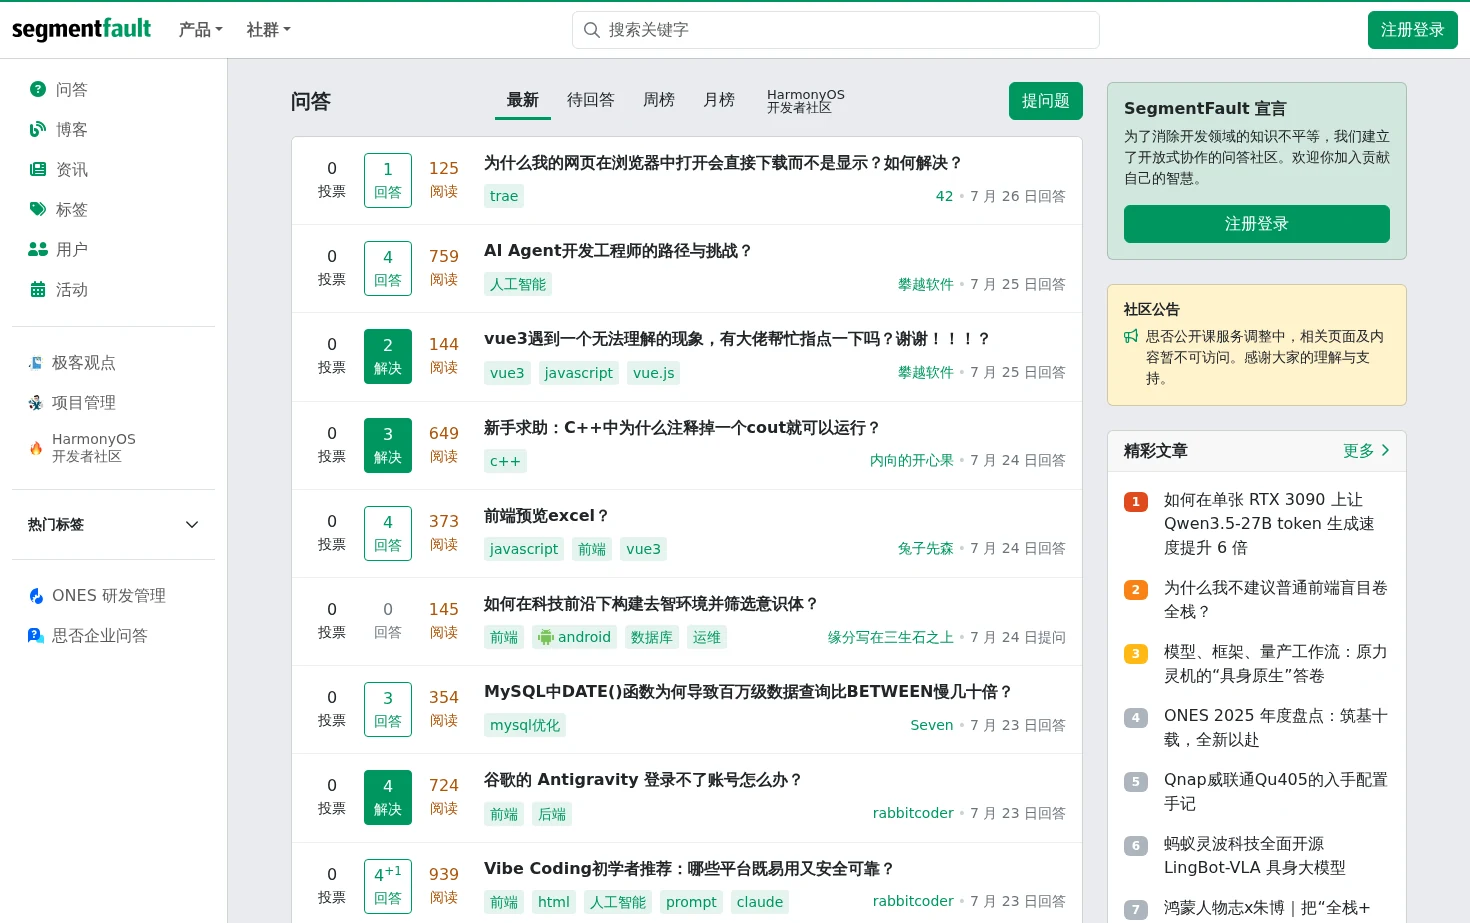Viewport: 1470px width, 923px height.
Task: Click the 极客观点 sidebar icon
Action: 36,363
